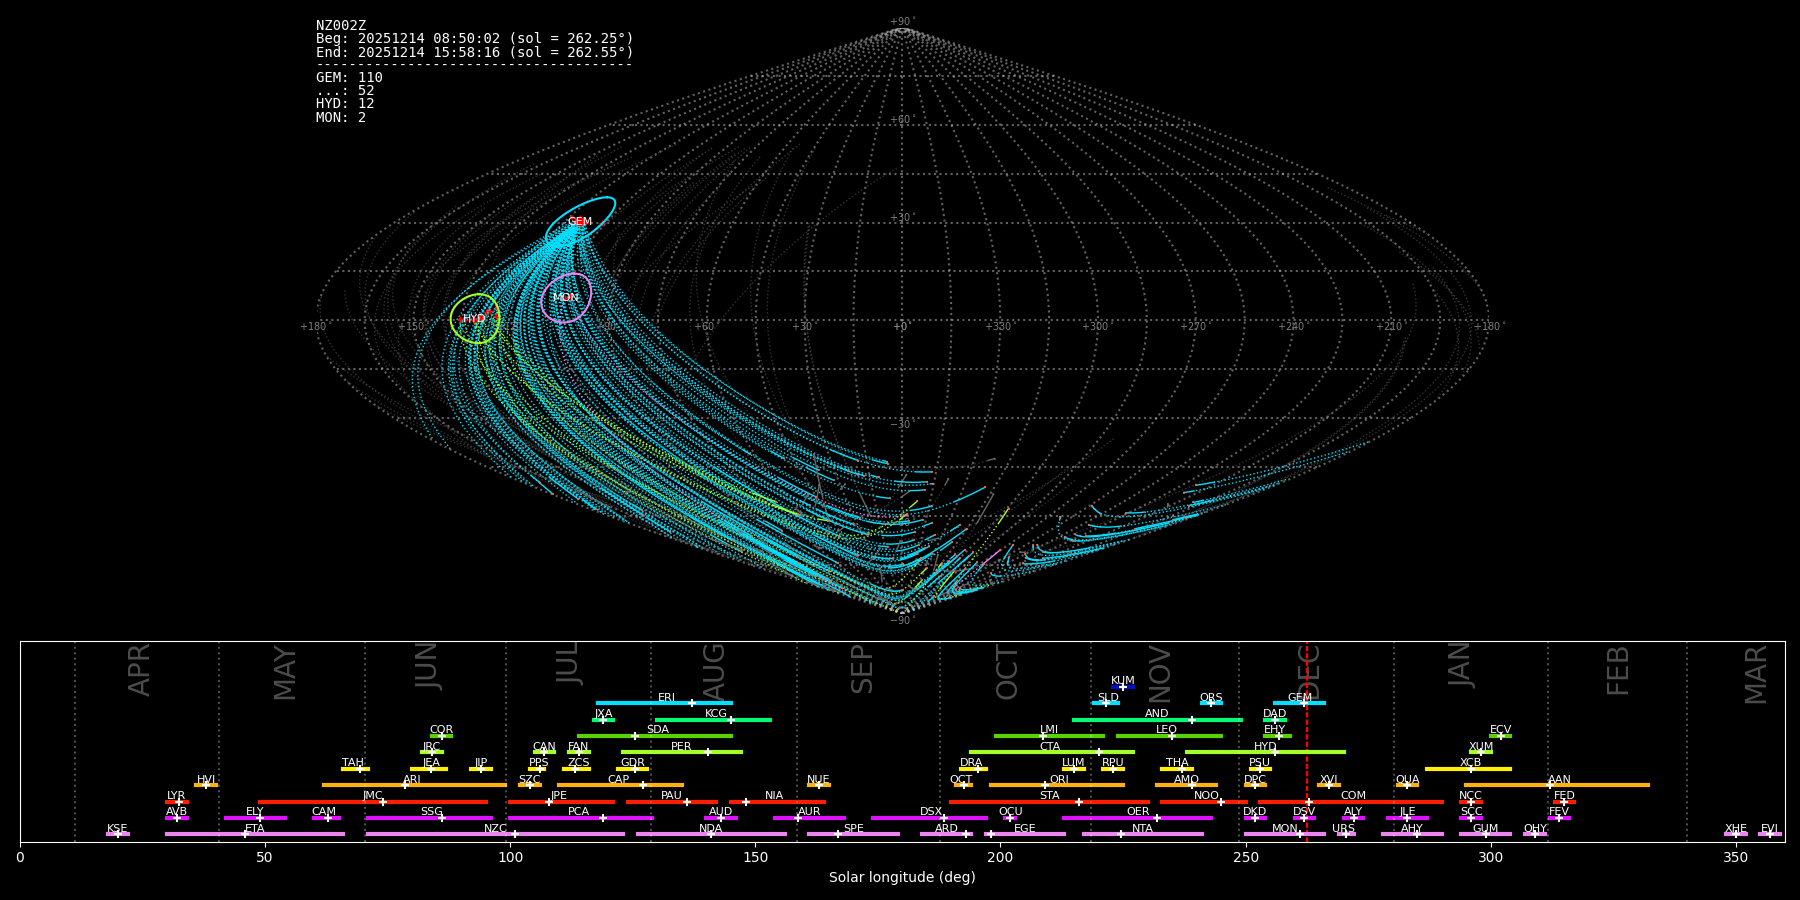Image resolution: width=1800 pixels, height=900 pixels.
Task: Click the red dashed current-date line in the timeline
Action: click(x=1306, y=740)
